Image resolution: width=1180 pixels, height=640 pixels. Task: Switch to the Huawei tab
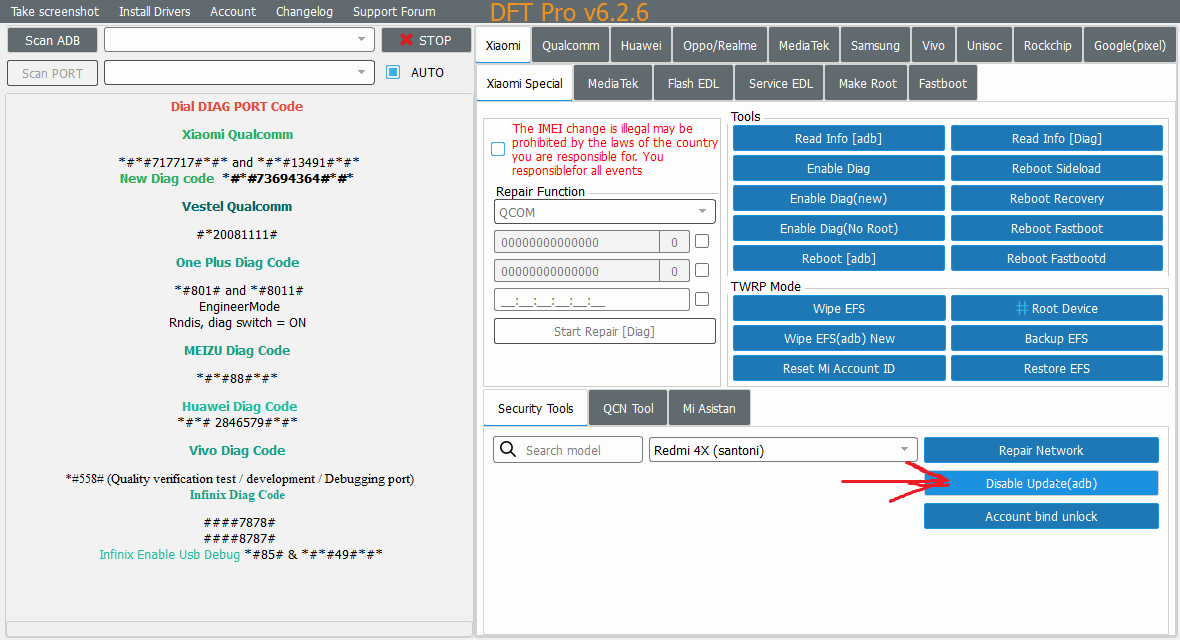click(x=641, y=45)
